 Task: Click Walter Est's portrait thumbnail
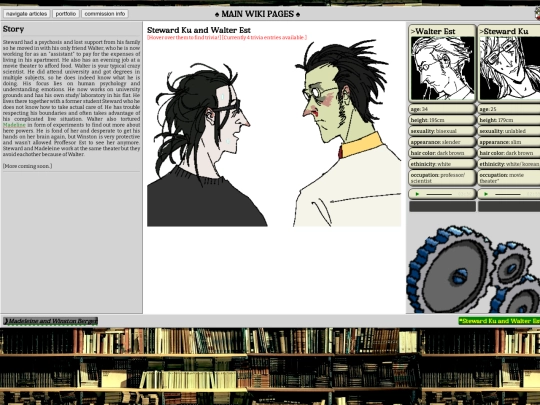click(442, 68)
